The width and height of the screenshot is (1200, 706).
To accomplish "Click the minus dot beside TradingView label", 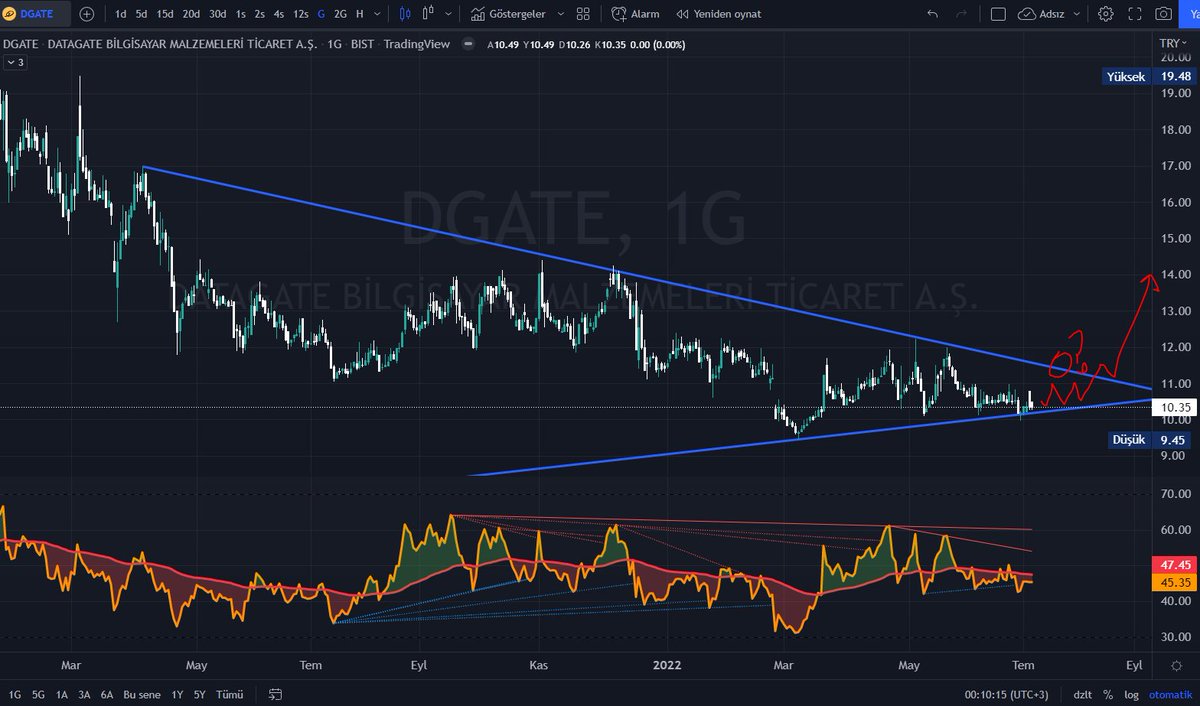I will (469, 43).
